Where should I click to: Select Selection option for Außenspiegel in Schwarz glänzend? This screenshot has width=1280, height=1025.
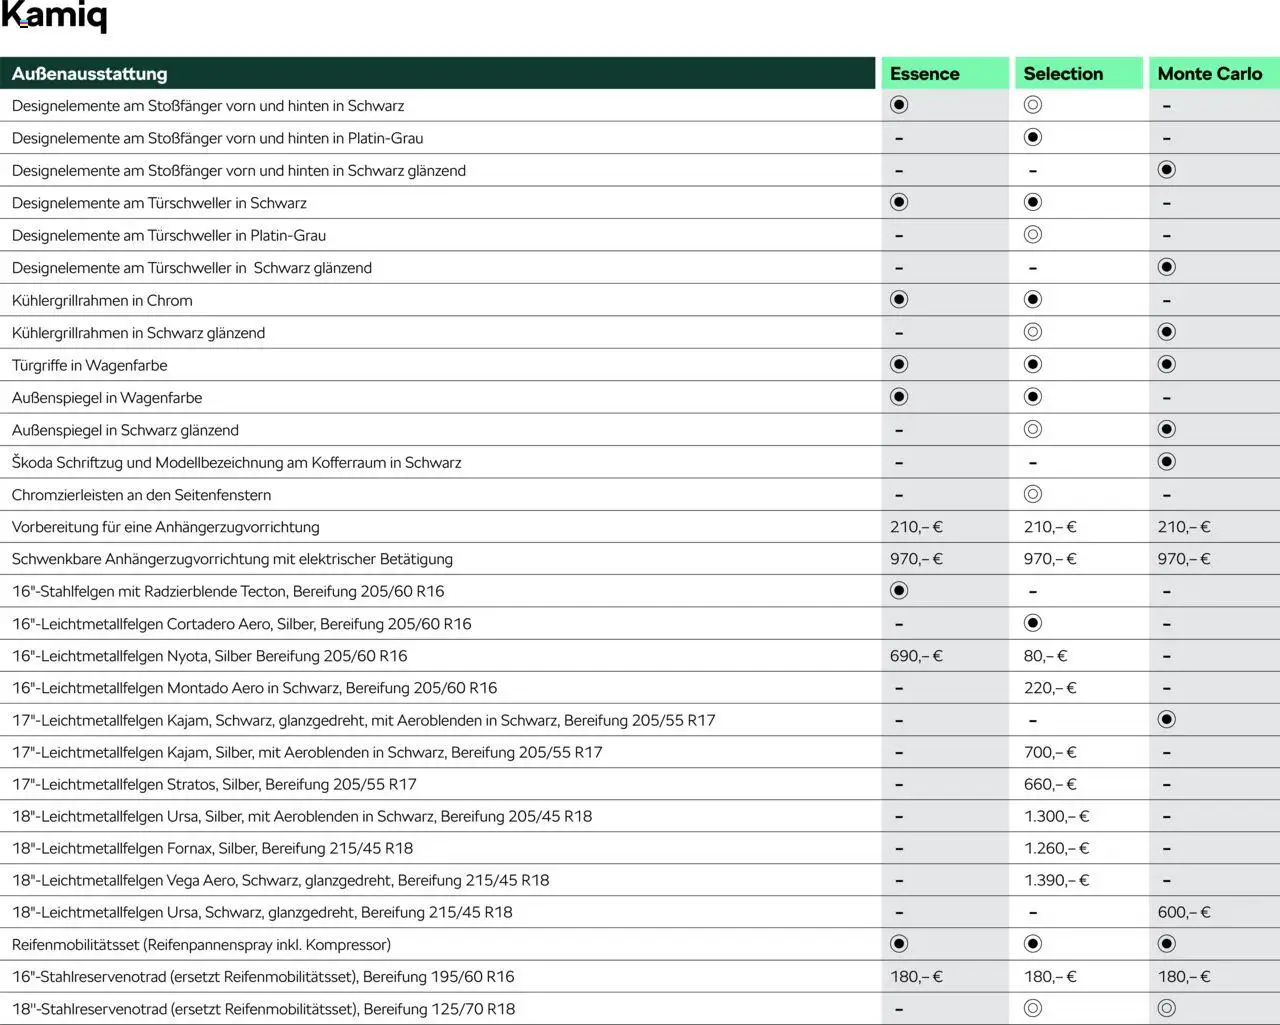pos(1033,430)
